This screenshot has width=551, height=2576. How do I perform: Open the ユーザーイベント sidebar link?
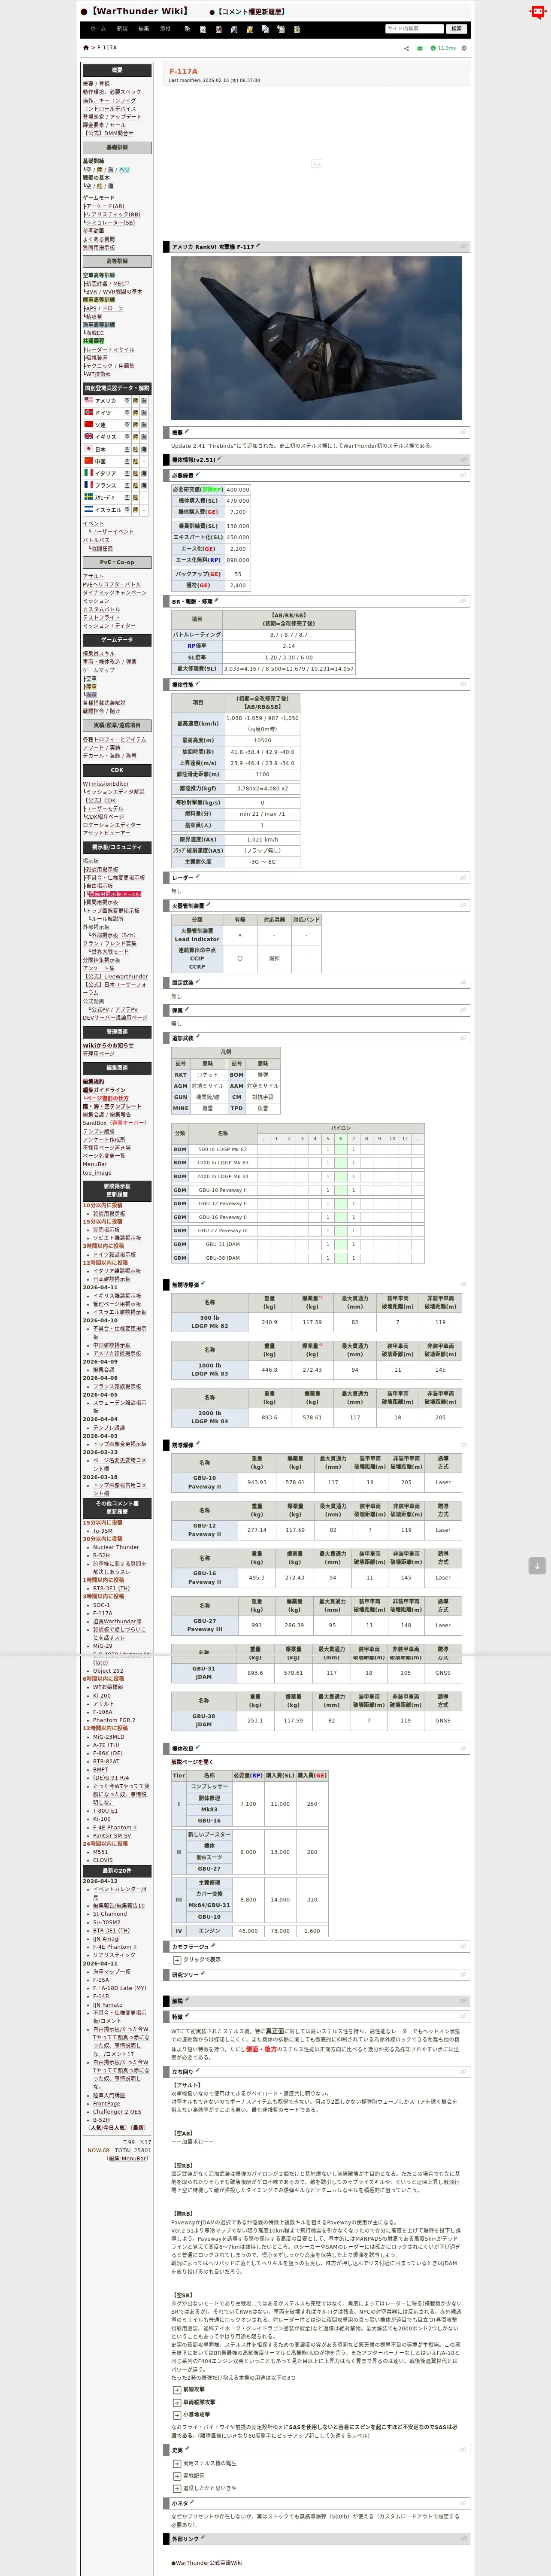[x=112, y=531]
